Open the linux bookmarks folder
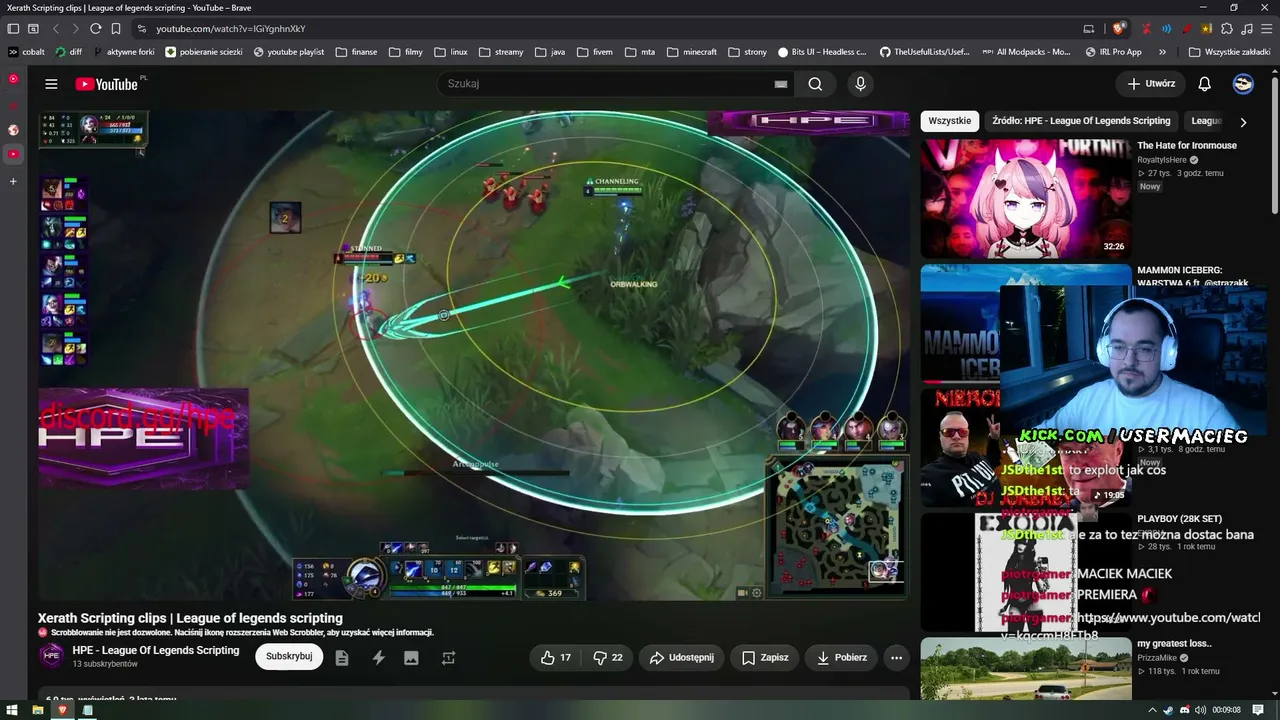The height and width of the screenshot is (720, 1280). (451, 52)
